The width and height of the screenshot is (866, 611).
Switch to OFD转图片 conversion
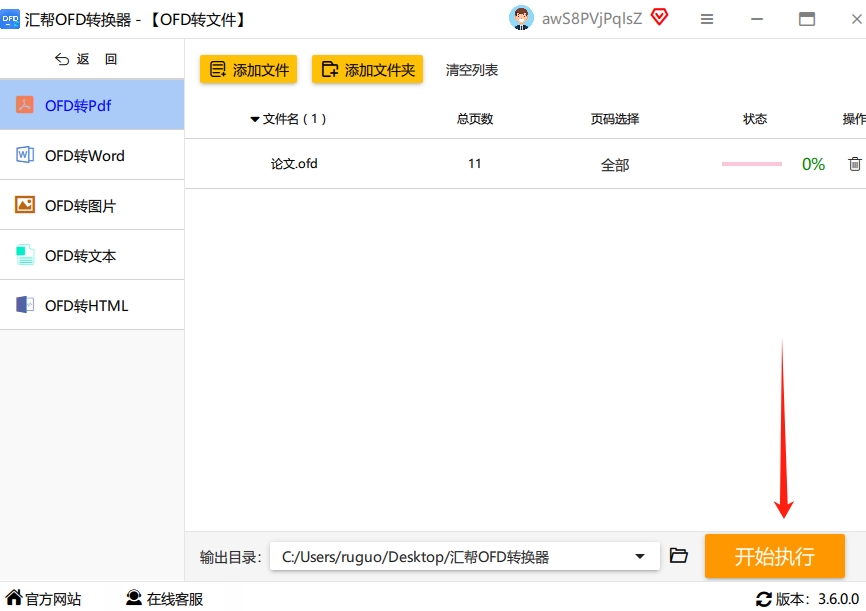coord(92,206)
